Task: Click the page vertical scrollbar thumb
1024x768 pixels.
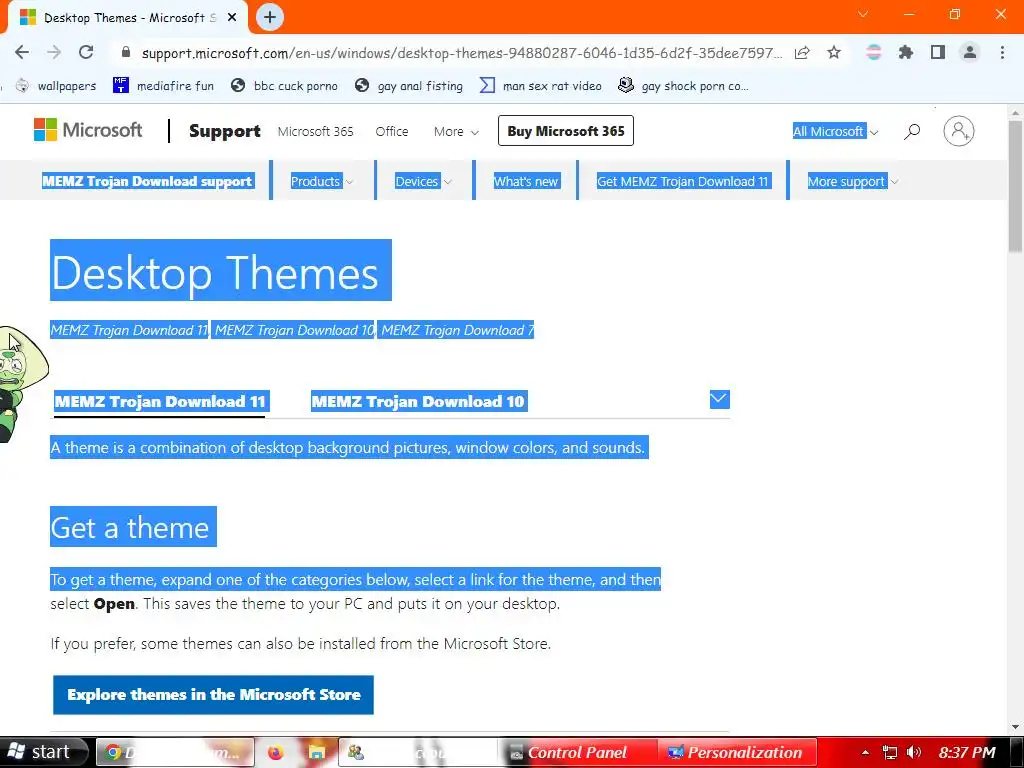Action: [x=1015, y=186]
